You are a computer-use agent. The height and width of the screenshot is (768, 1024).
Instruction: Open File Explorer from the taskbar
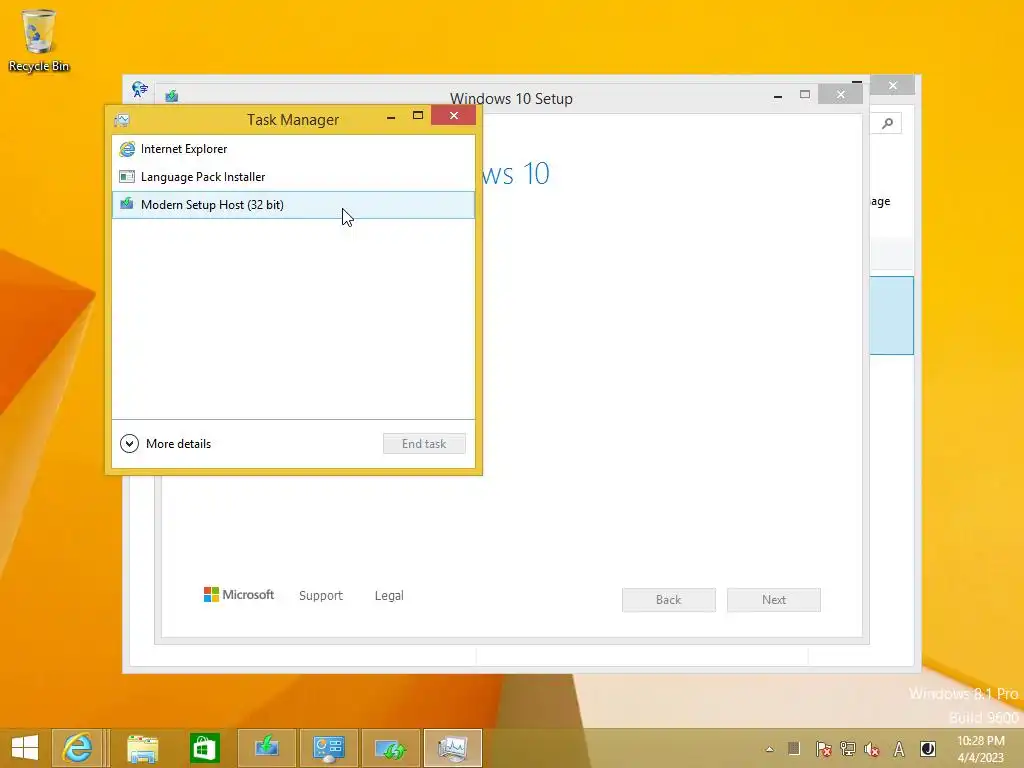tap(142, 748)
